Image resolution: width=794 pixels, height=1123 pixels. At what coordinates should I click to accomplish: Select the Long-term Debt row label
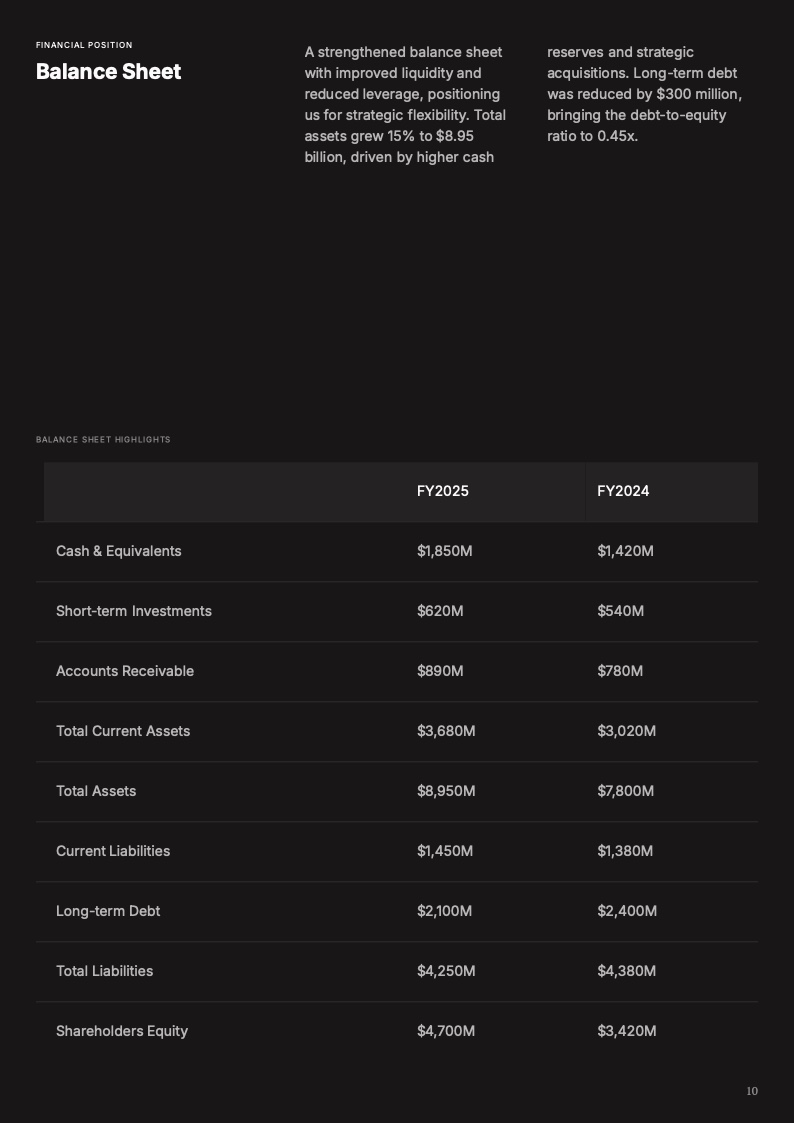[x=108, y=911]
